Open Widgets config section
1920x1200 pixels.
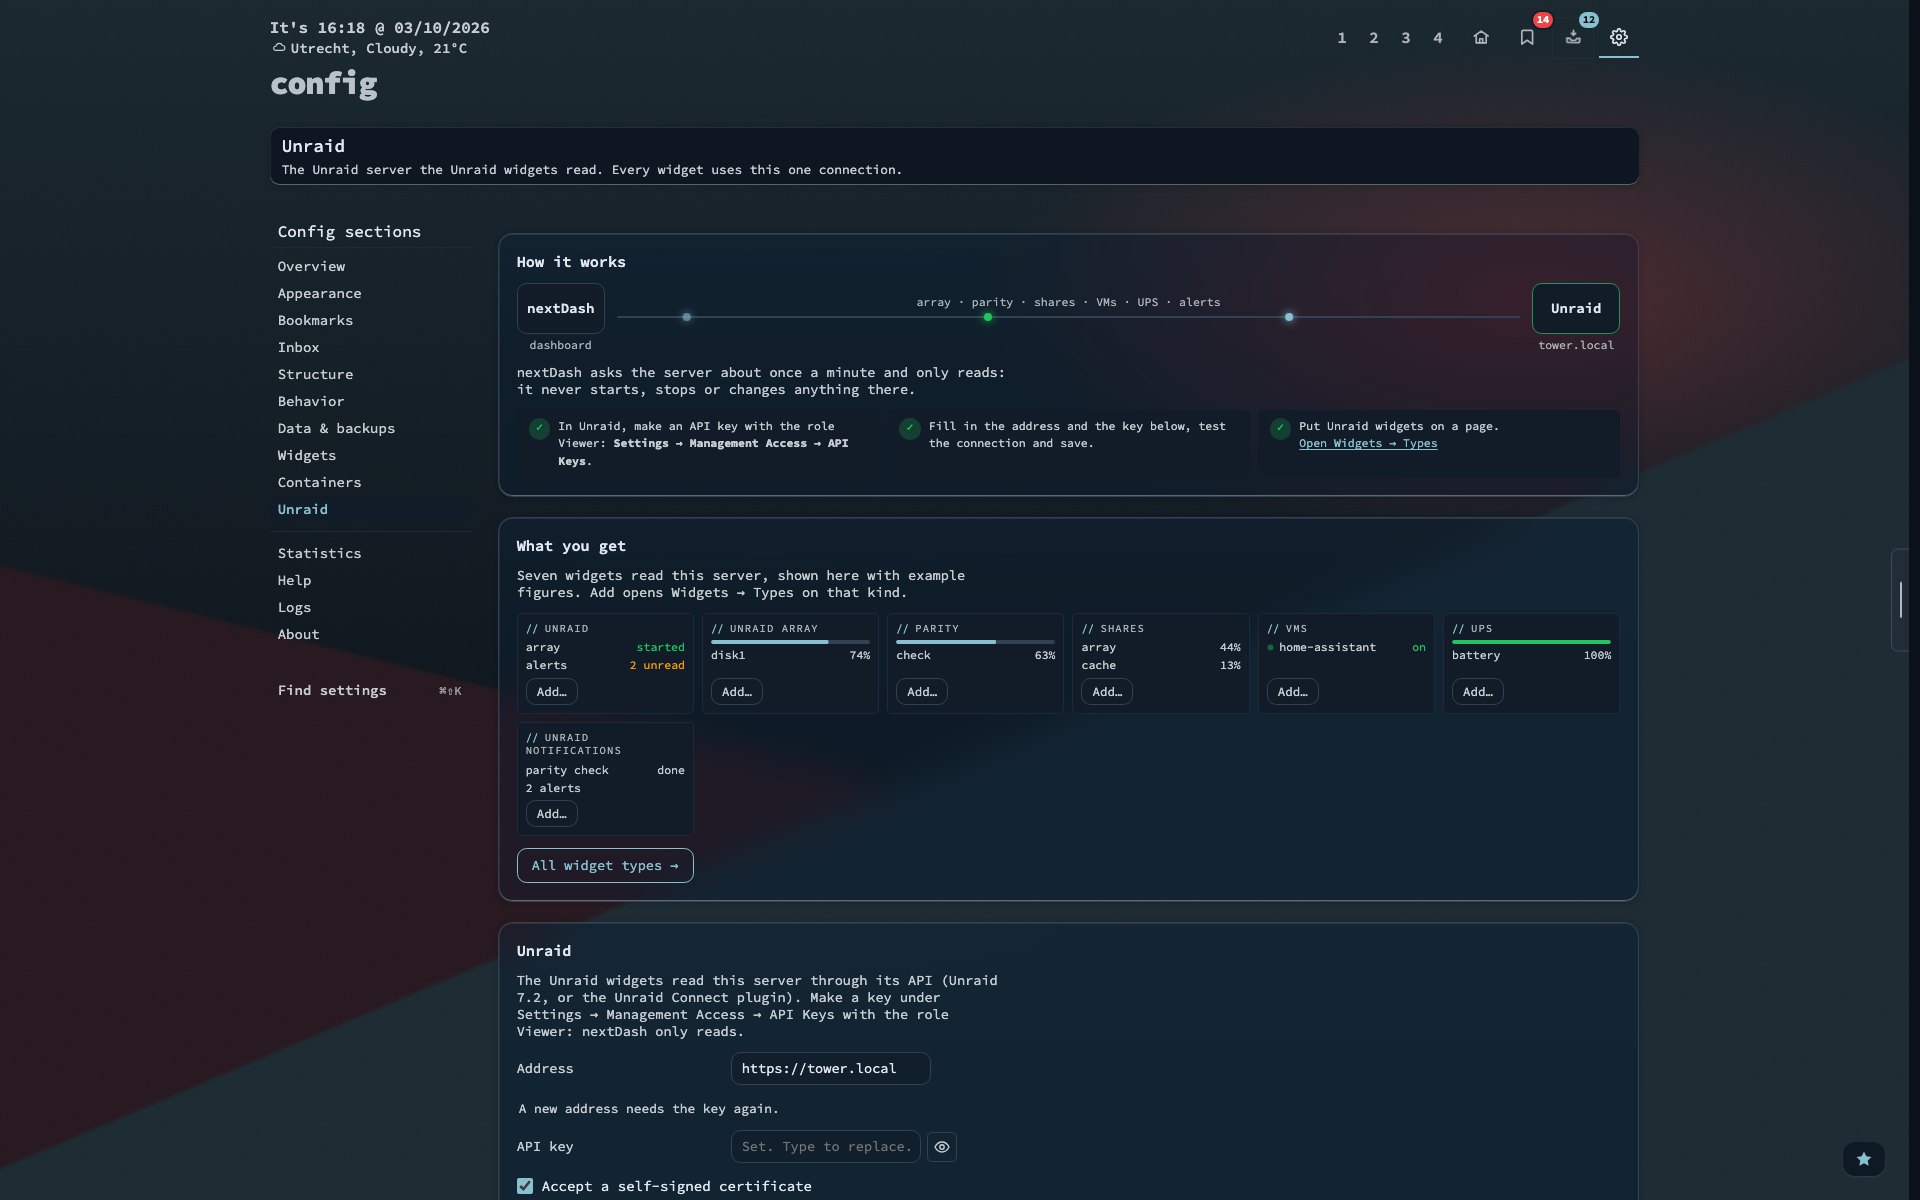(307, 455)
